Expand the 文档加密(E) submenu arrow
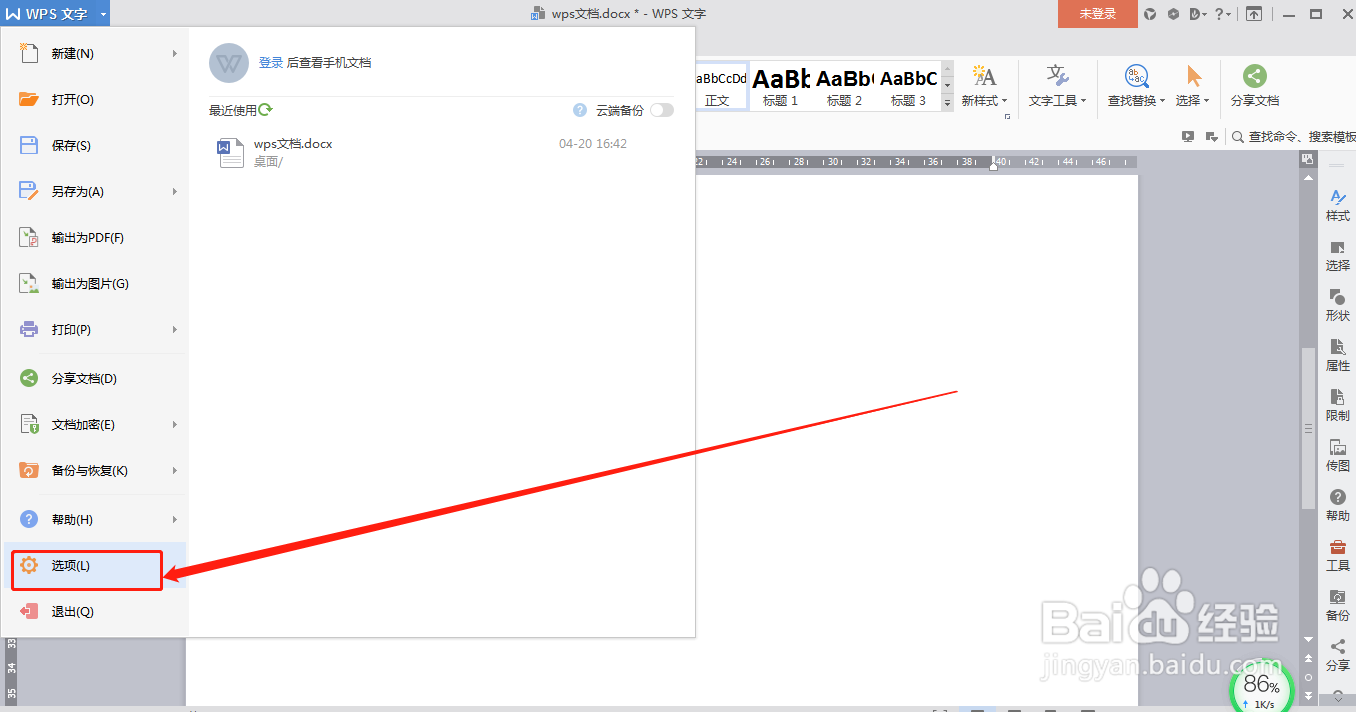This screenshot has width=1356, height=712. pyautogui.click(x=175, y=425)
